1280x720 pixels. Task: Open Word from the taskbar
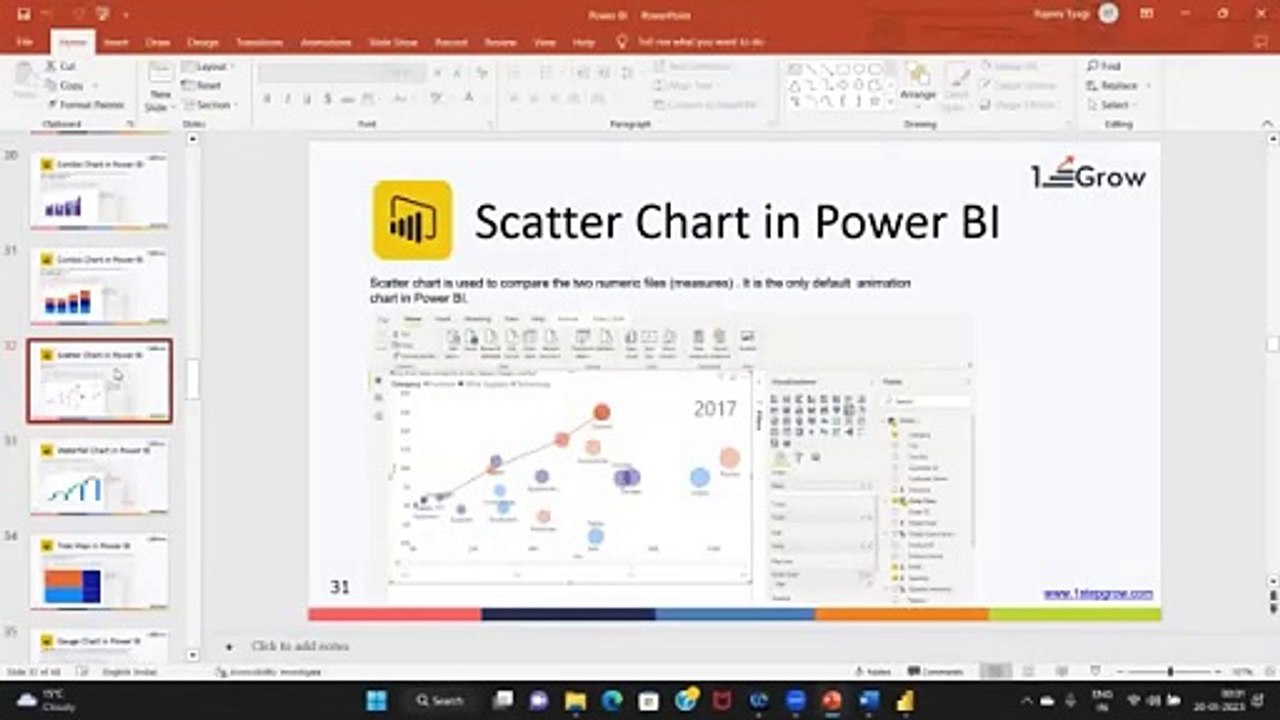[x=868, y=700]
